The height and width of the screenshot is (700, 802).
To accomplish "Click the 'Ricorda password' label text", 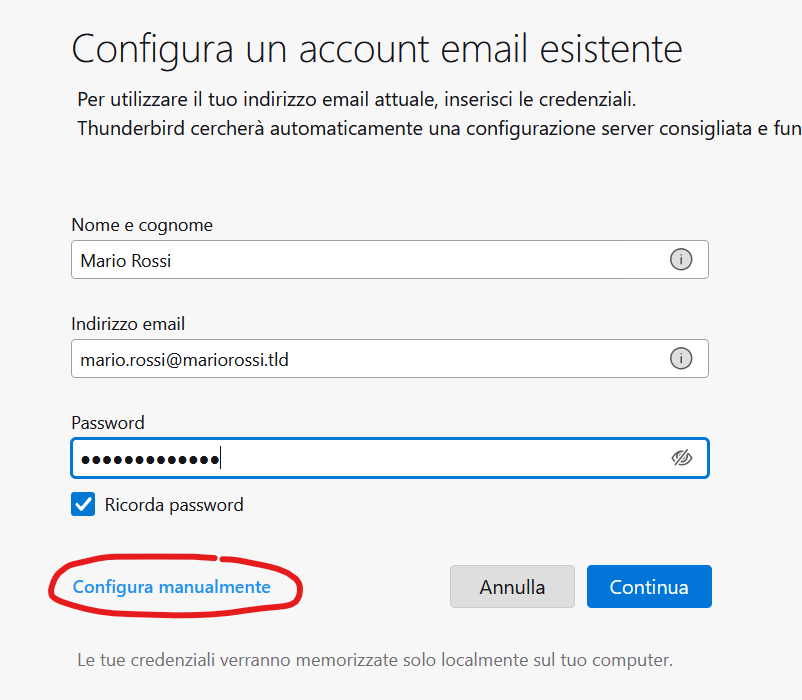I will (174, 505).
